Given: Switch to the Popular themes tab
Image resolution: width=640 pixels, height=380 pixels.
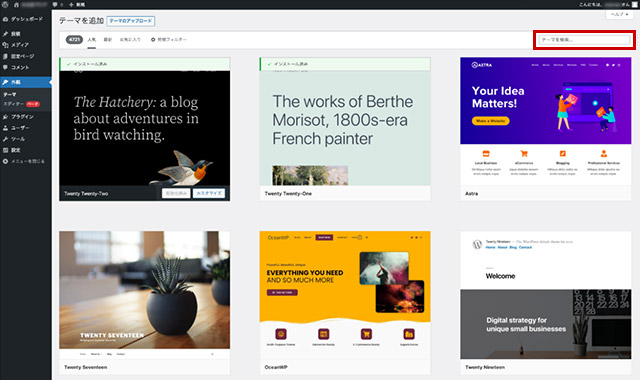Looking at the screenshot, I should [x=91, y=40].
